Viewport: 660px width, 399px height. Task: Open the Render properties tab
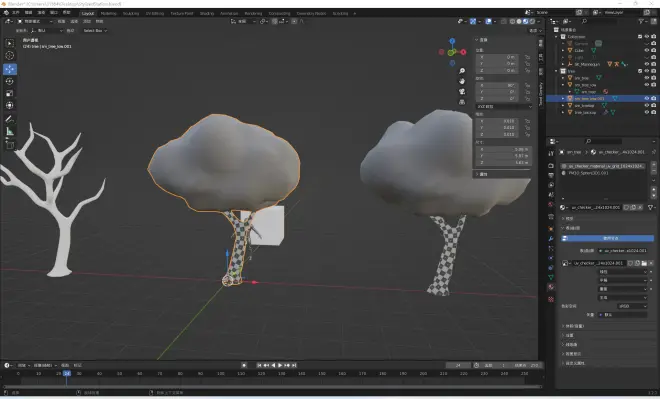pyautogui.click(x=551, y=165)
